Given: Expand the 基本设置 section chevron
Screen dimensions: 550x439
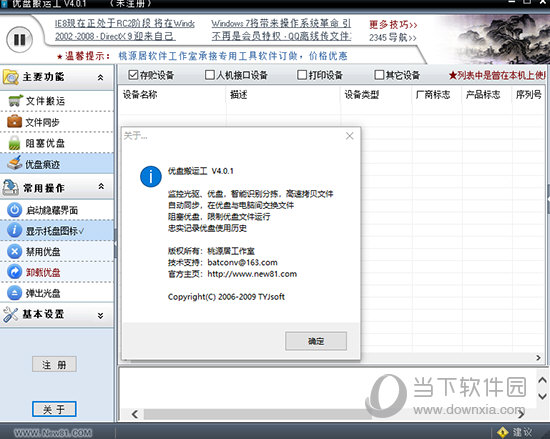Looking at the screenshot, I should (100, 316).
